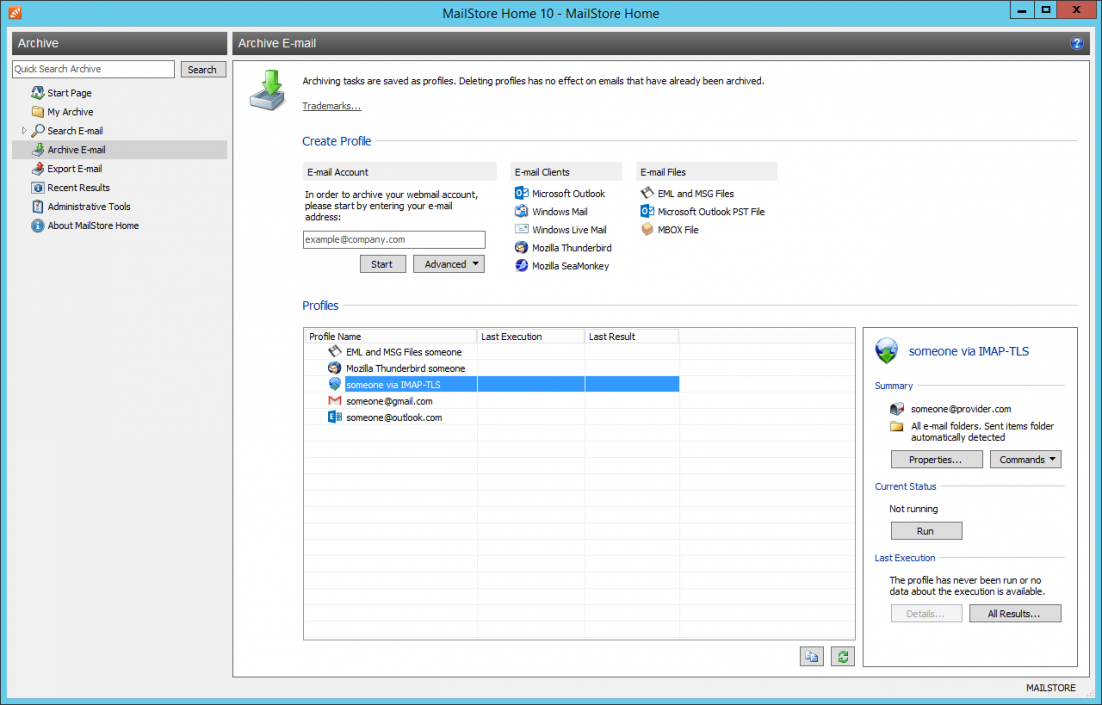Expand the Search E-mail tree node
This screenshot has height=705, width=1102.
pos(24,130)
